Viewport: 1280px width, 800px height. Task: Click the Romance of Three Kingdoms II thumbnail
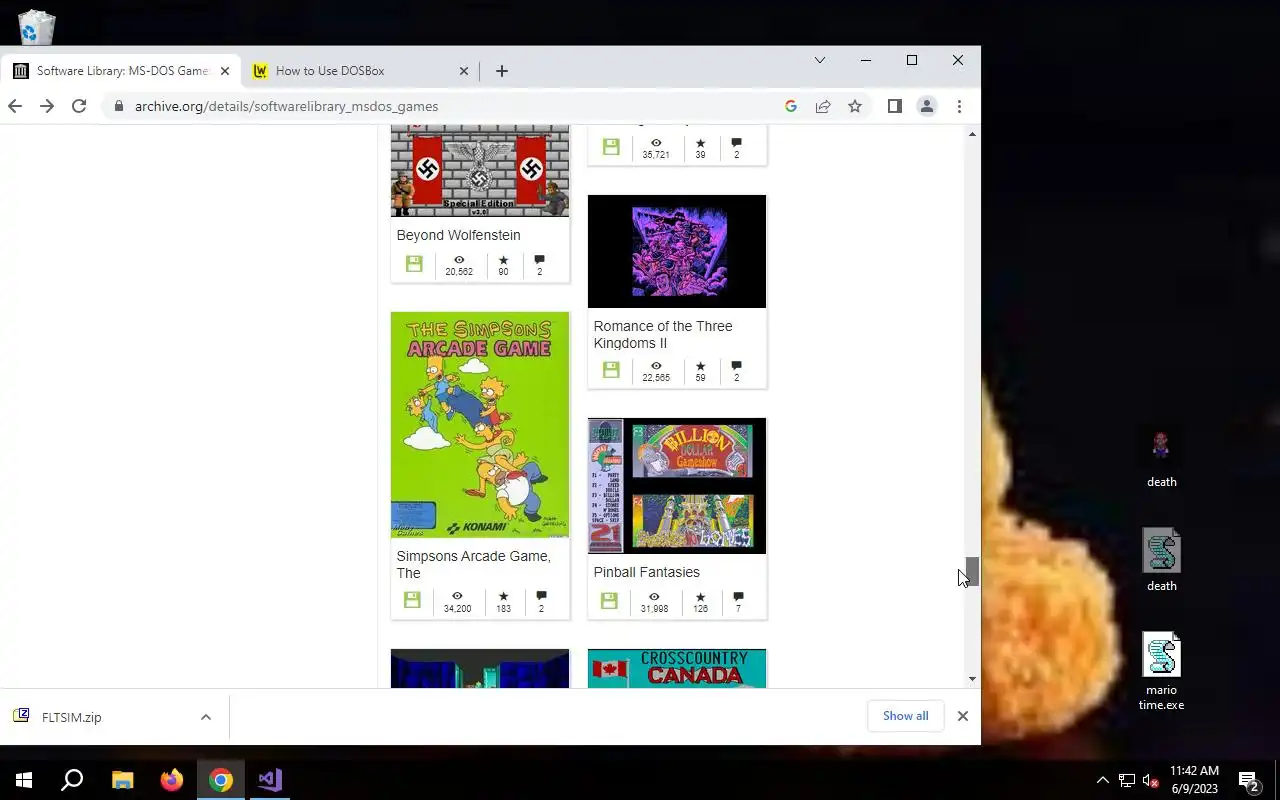click(x=677, y=251)
